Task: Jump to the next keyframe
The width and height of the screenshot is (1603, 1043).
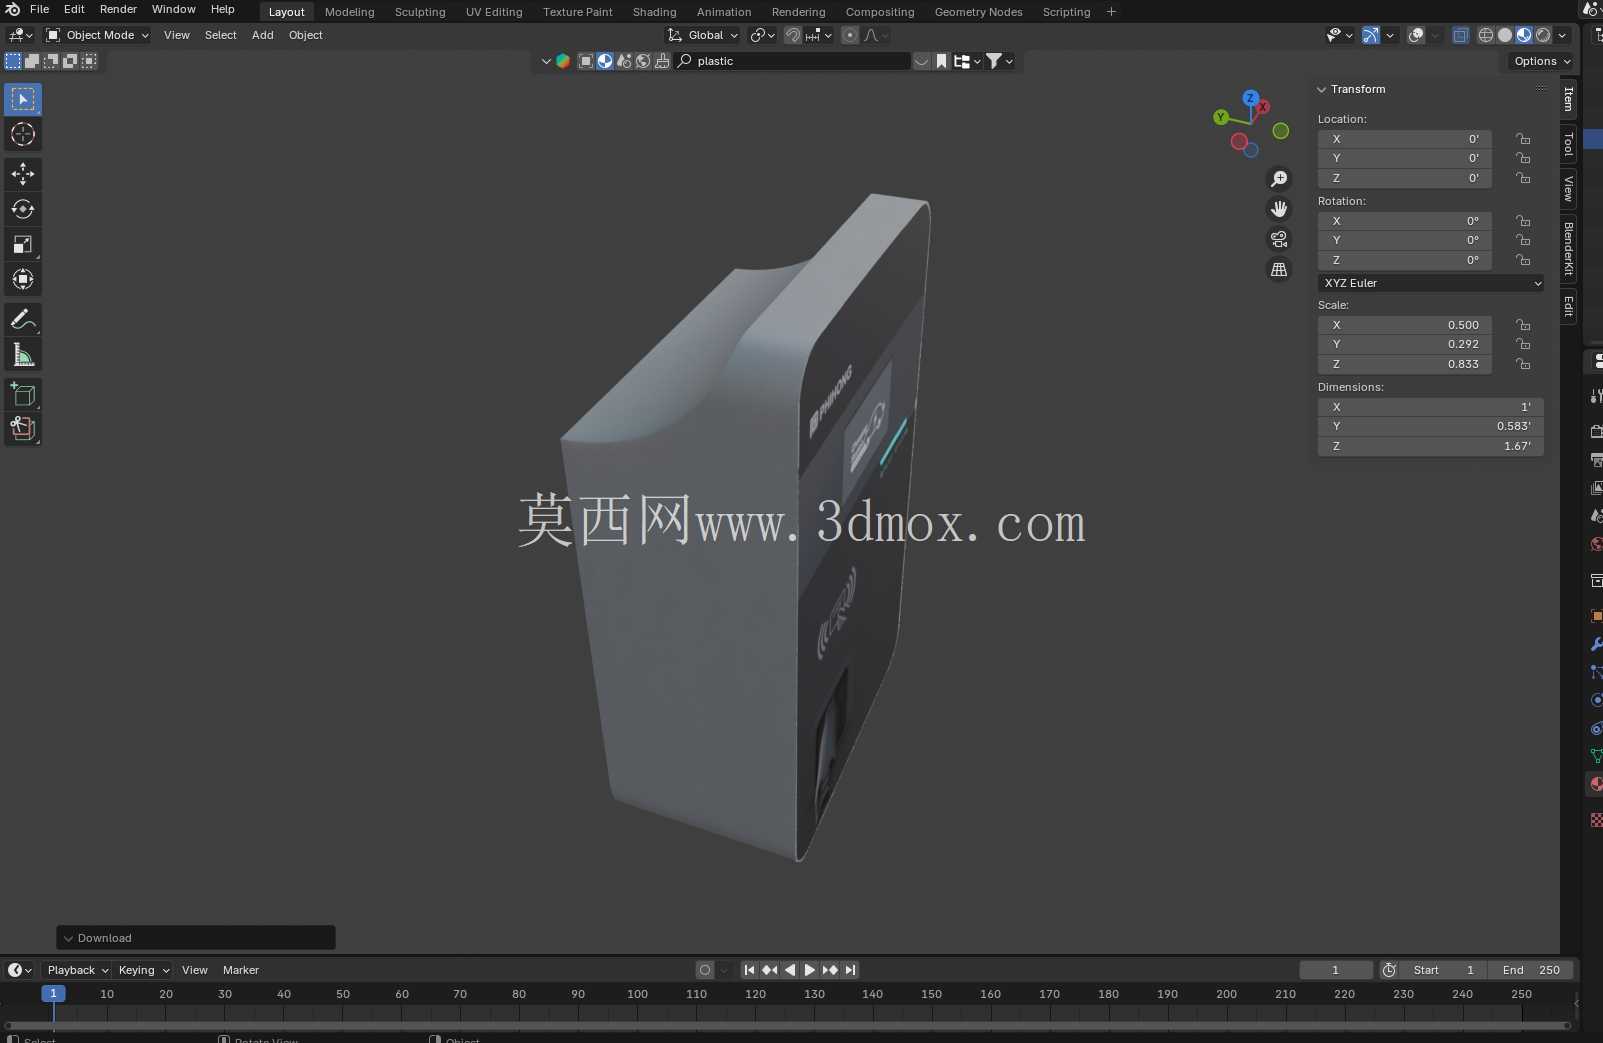Action: pos(829,970)
